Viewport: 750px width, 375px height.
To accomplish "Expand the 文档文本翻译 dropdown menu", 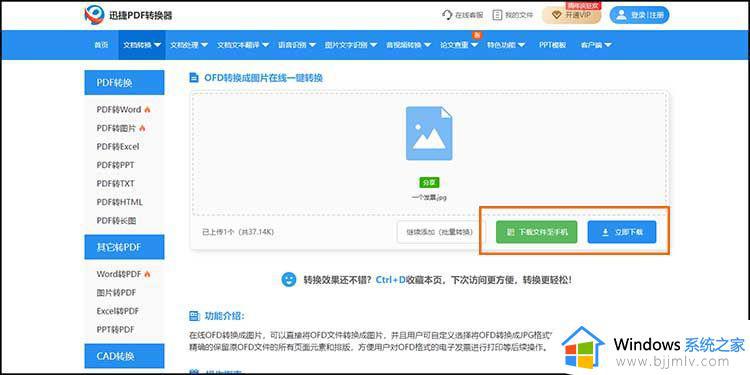I will point(243,45).
